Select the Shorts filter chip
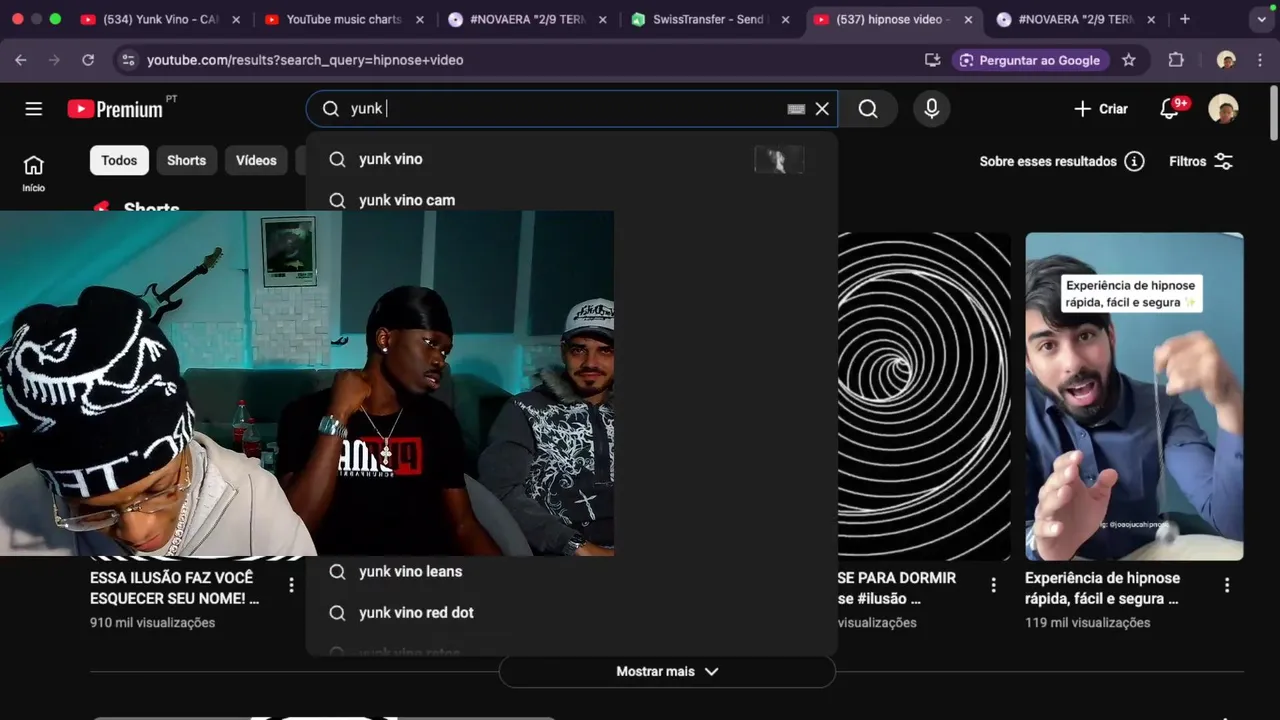1280x720 pixels. click(x=186, y=160)
